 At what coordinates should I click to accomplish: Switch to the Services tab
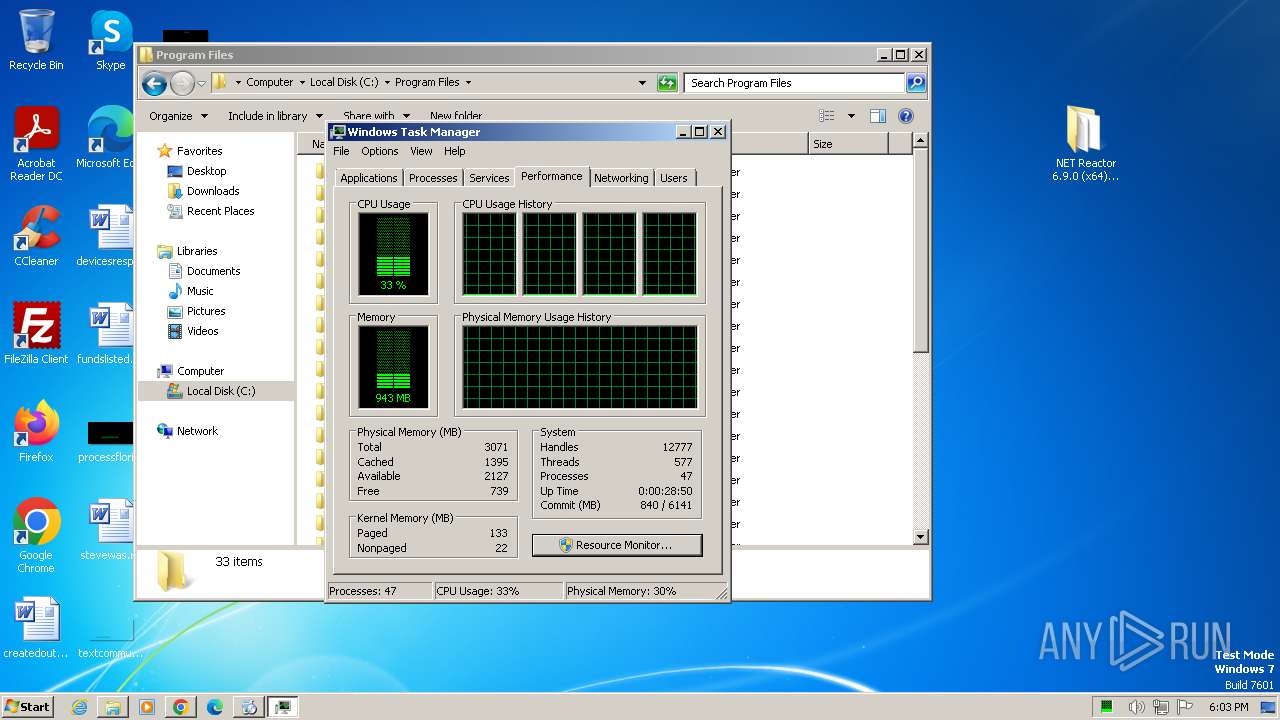489,178
